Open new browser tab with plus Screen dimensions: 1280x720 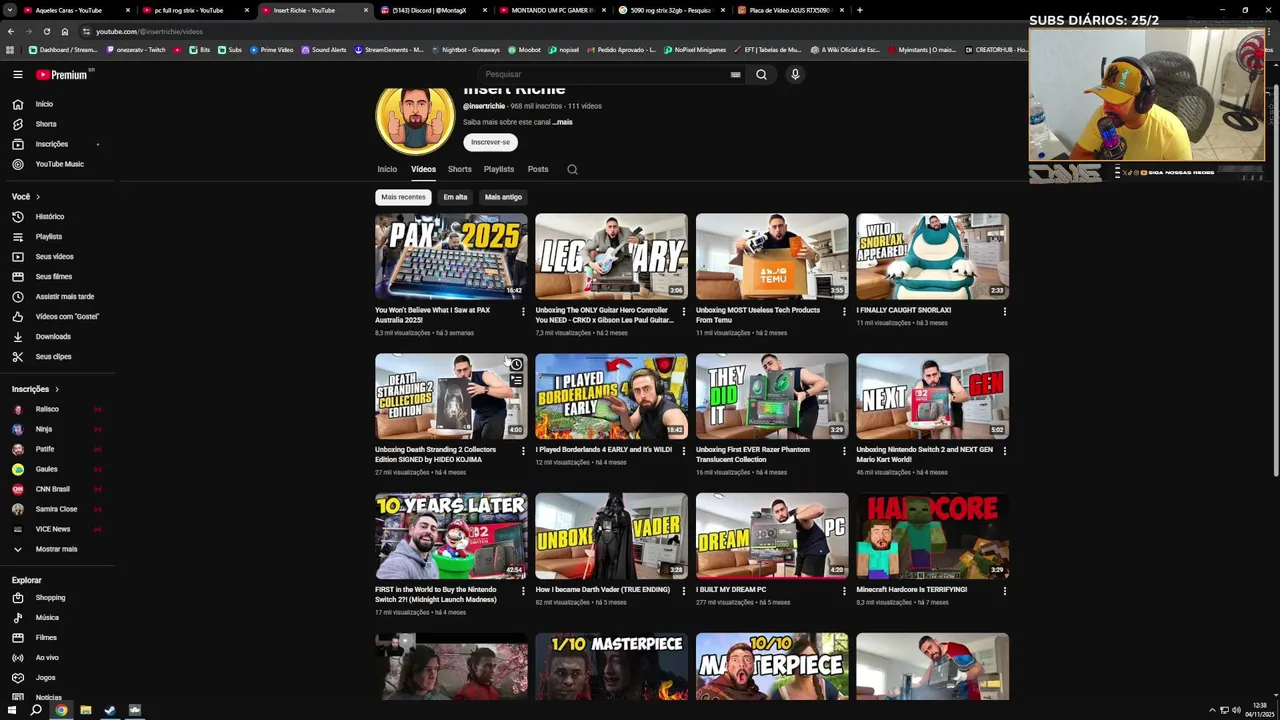(859, 10)
